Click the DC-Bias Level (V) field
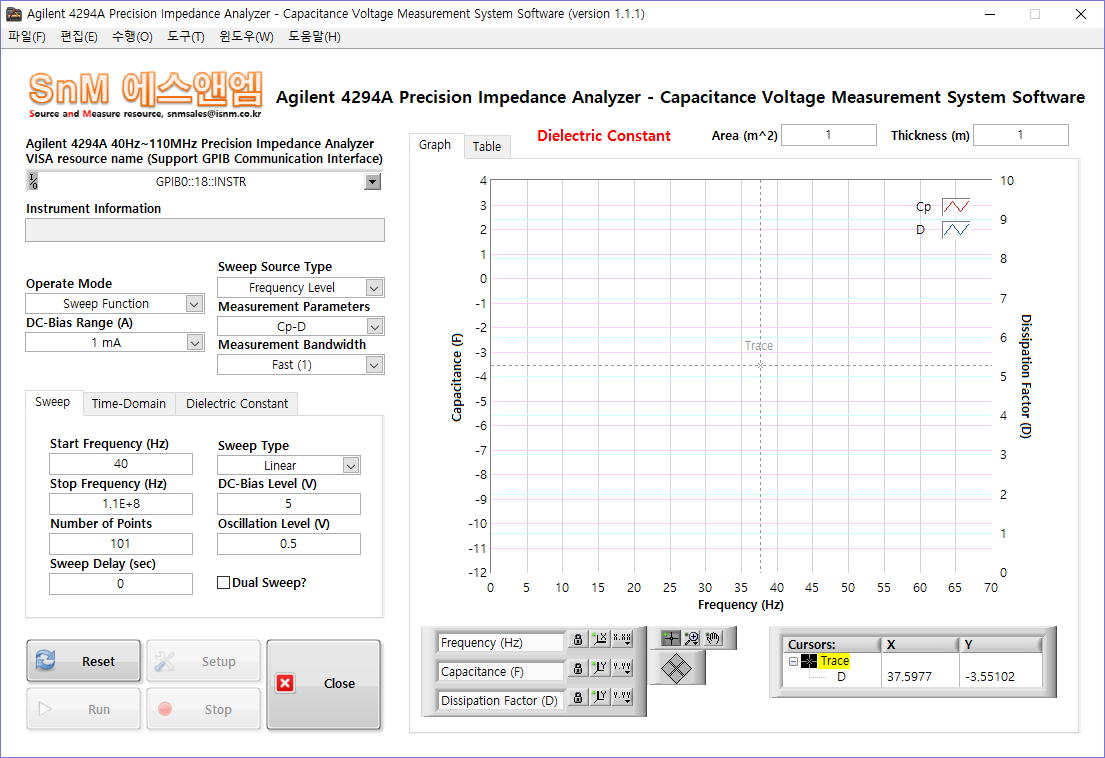The height and width of the screenshot is (758, 1105). pos(289,504)
